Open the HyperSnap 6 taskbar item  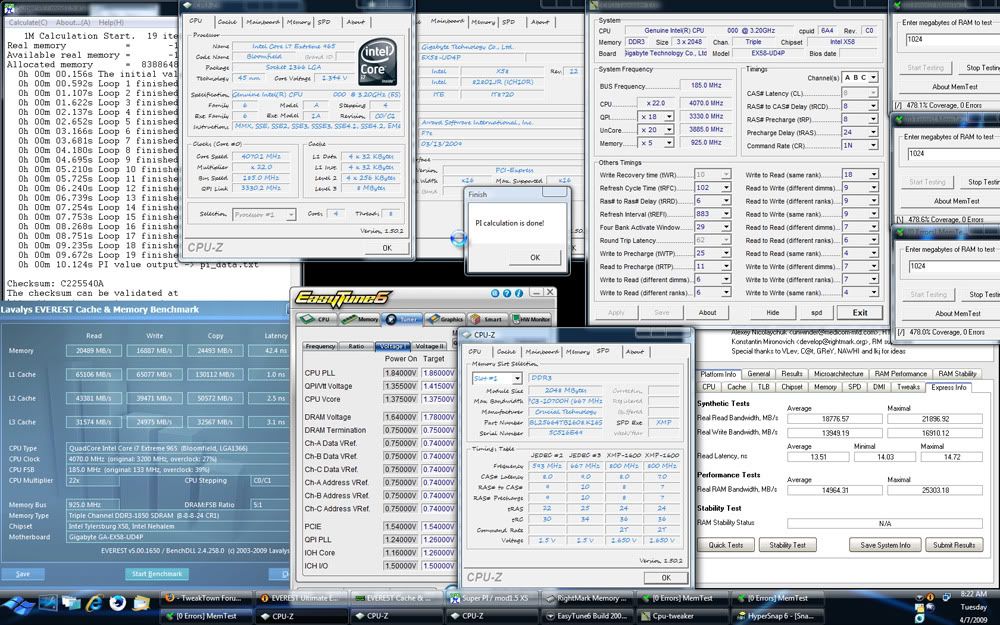pyautogui.click(x=777, y=616)
